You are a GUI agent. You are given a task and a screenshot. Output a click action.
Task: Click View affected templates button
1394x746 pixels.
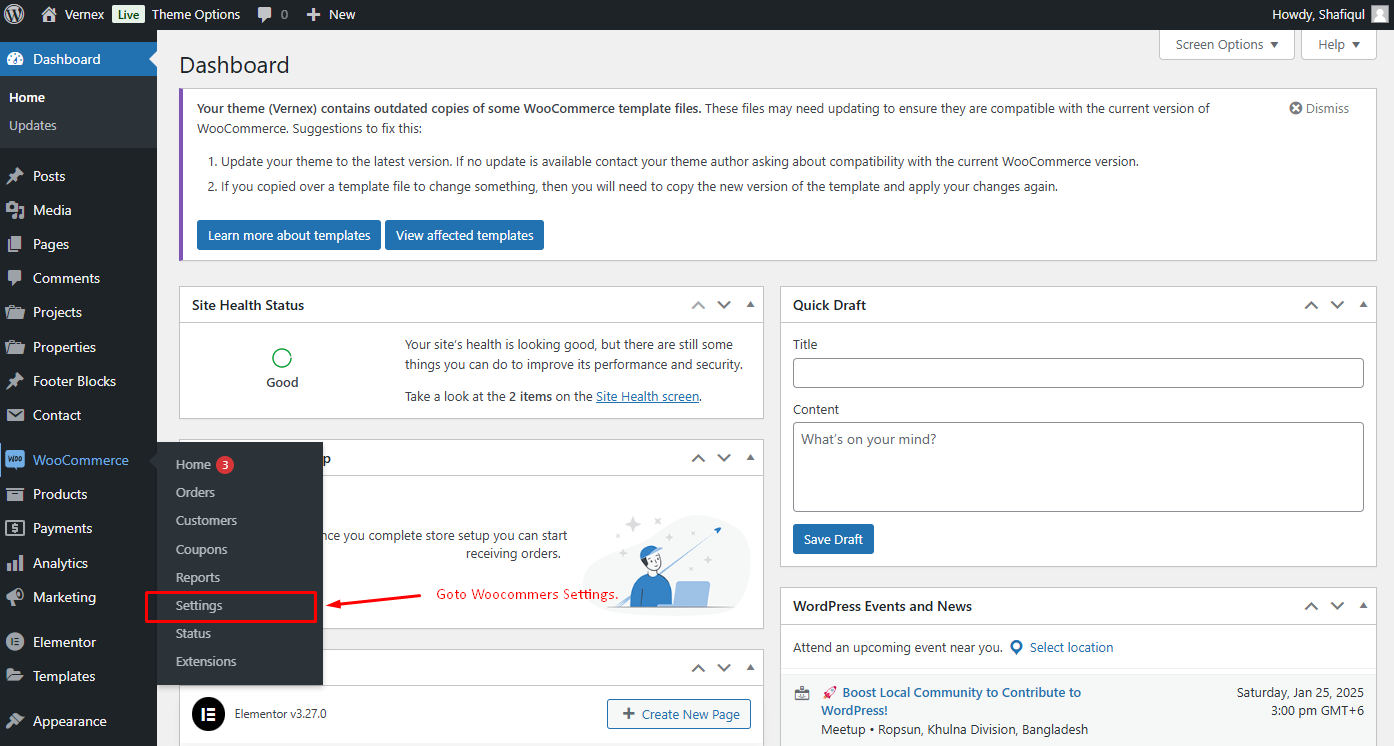[x=464, y=235]
